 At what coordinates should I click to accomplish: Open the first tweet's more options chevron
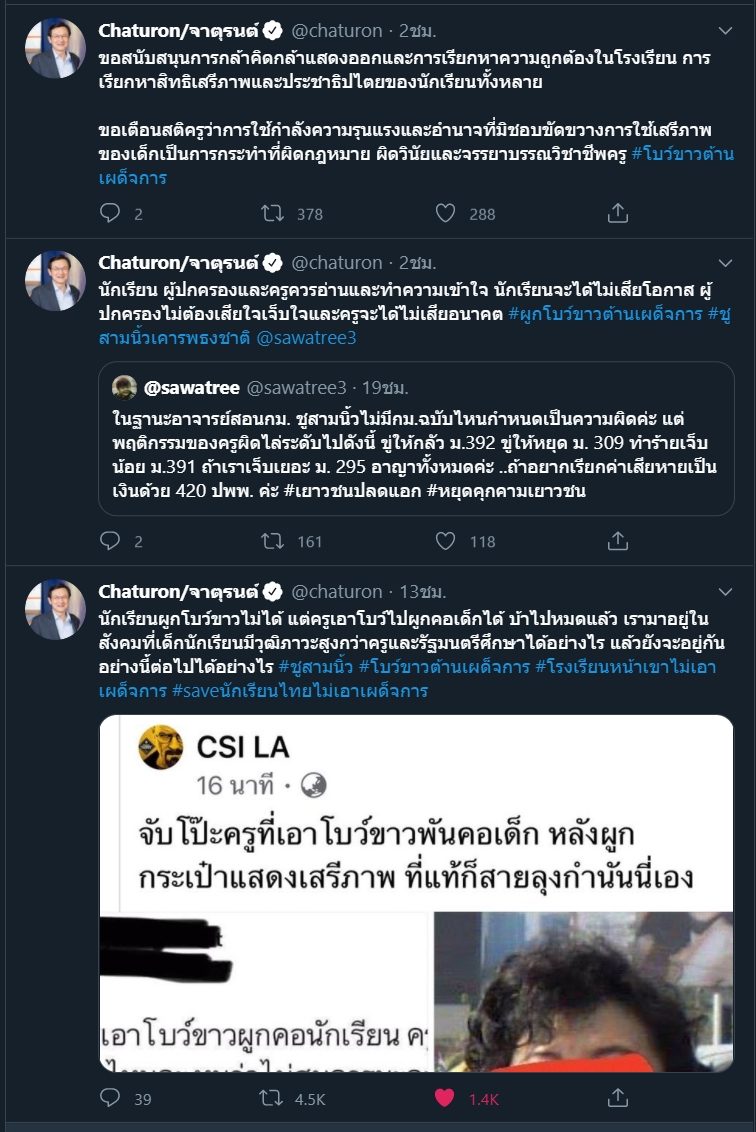[x=725, y=31]
